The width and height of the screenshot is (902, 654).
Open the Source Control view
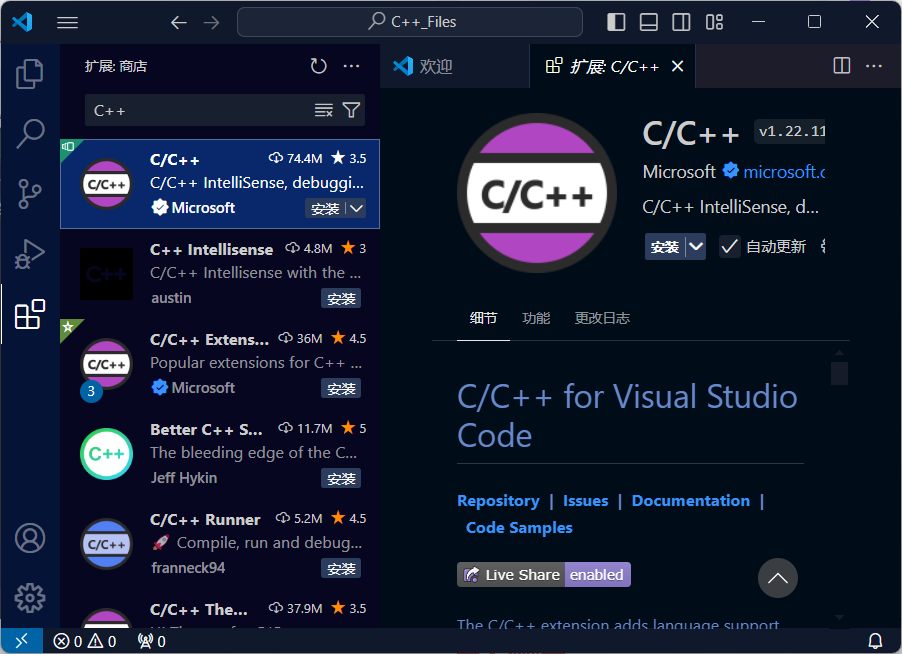point(30,194)
